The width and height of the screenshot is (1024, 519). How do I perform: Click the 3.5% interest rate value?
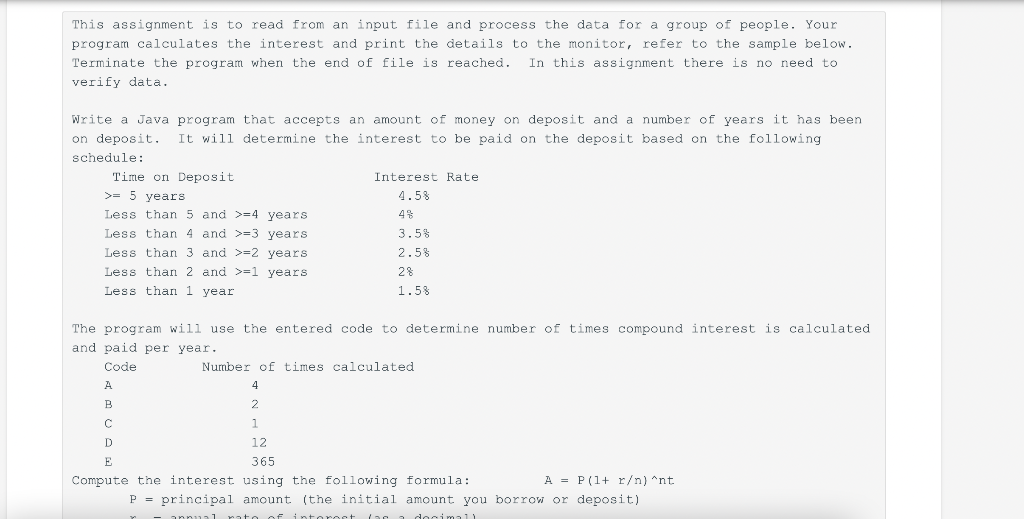413,234
